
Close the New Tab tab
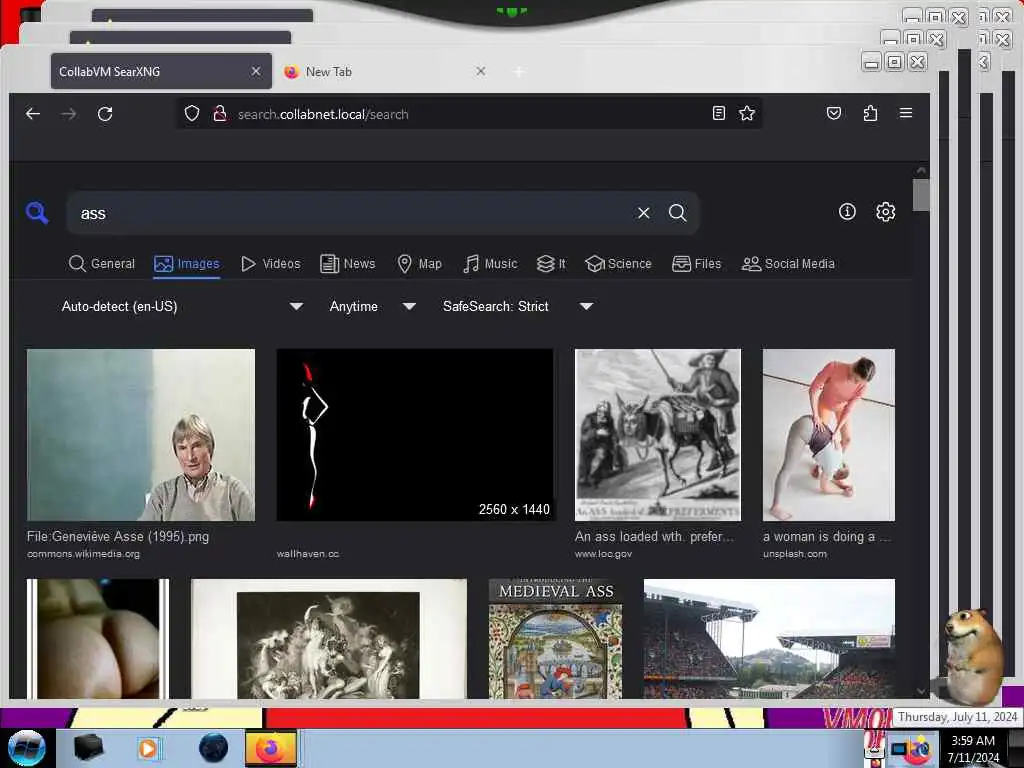[481, 71]
